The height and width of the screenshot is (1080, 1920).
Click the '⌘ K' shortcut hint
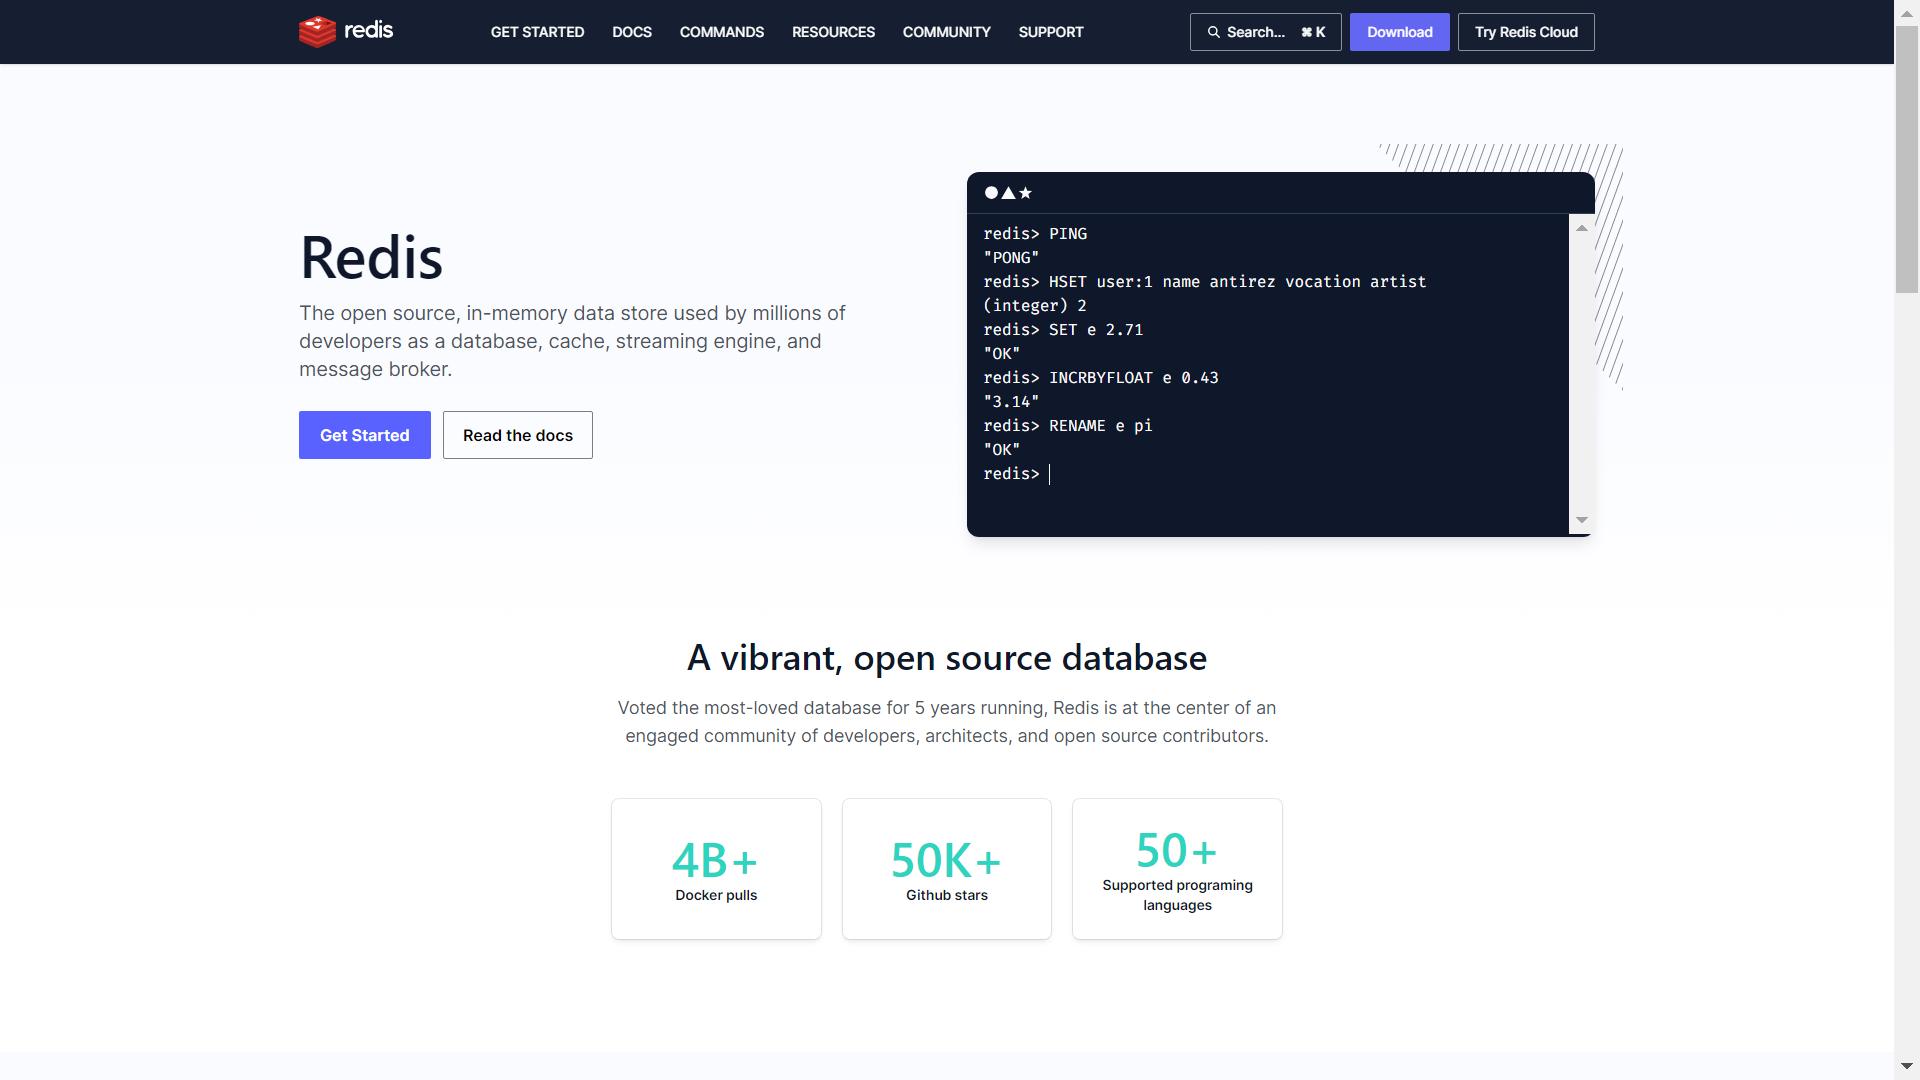pos(1313,32)
